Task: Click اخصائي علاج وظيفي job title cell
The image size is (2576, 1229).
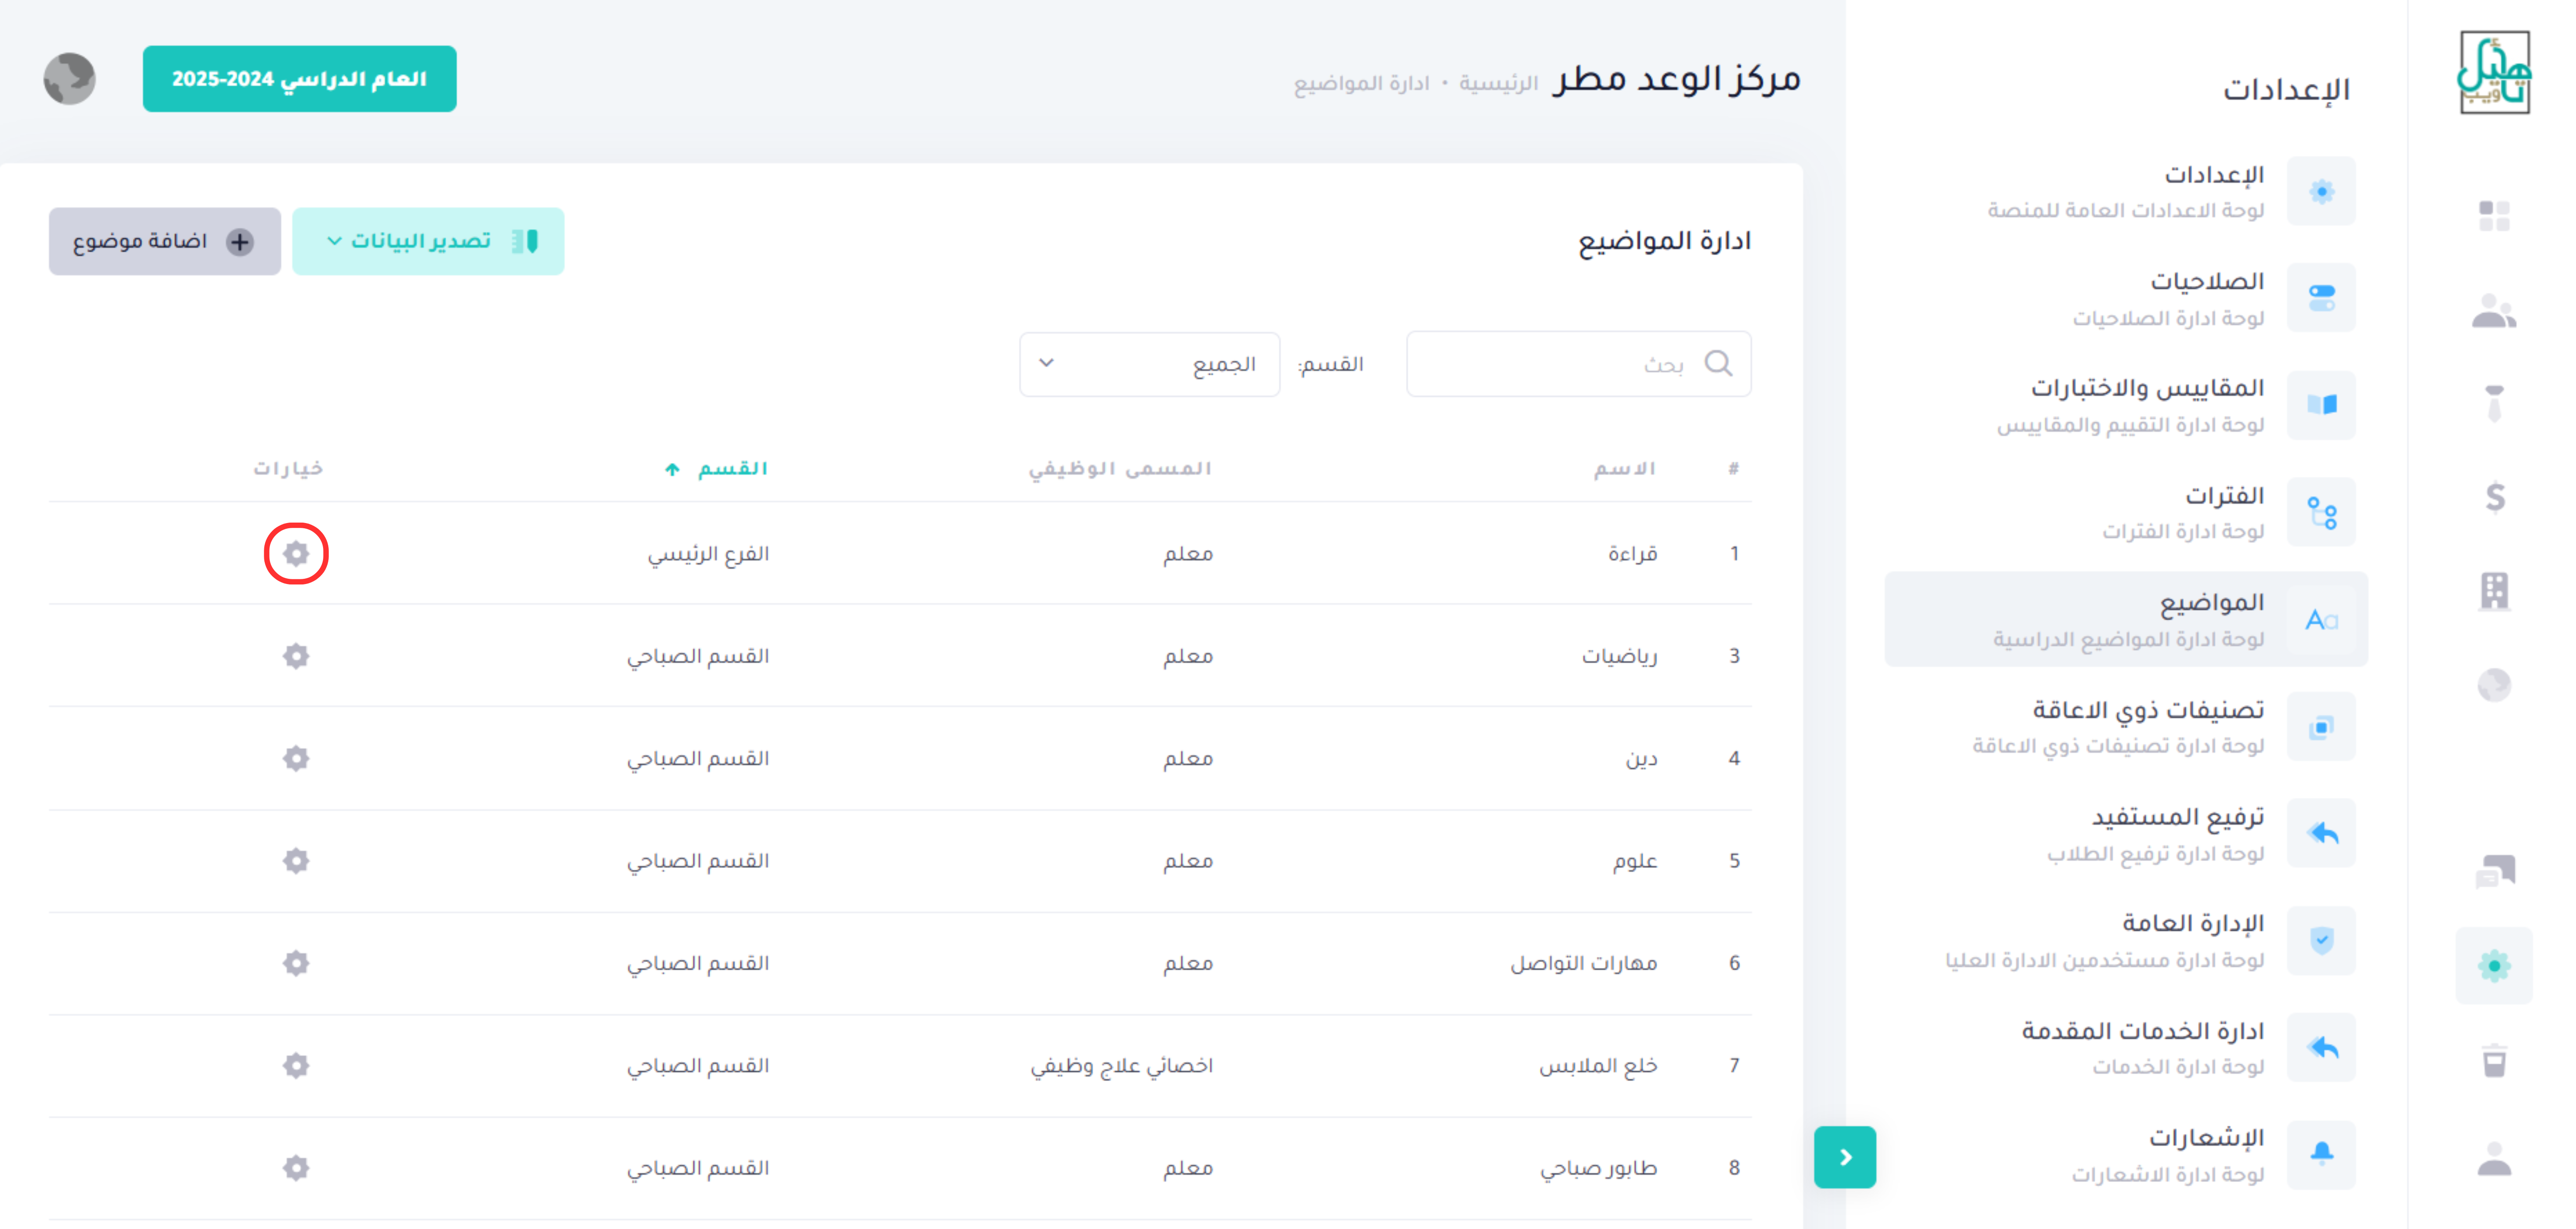Action: coord(1122,1066)
